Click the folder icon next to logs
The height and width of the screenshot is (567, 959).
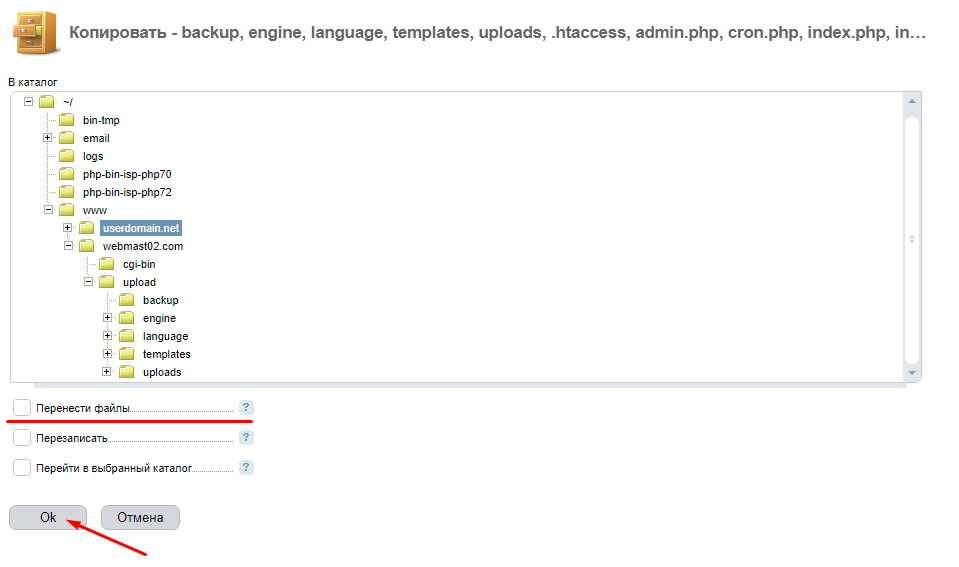pos(67,156)
